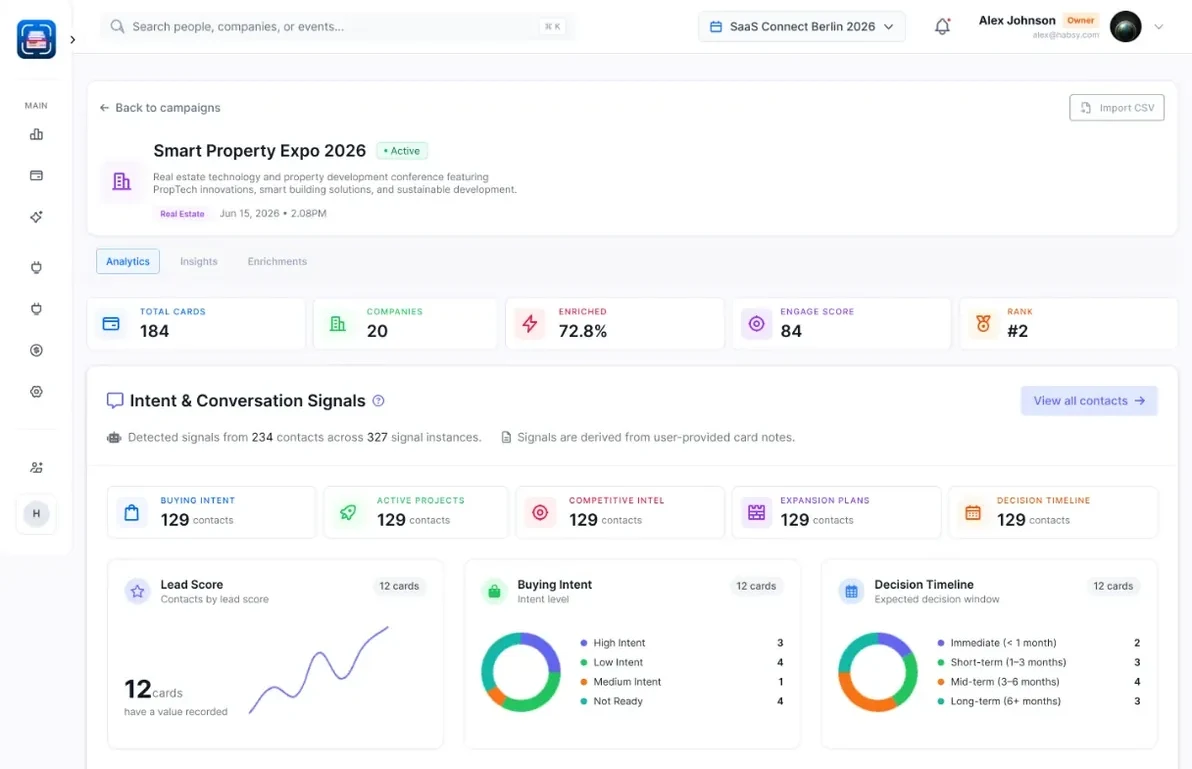Image resolution: width=1192 pixels, height=769 pixels.
Task: Open the plug icon just below the sparkle icon
Action: (36, 267)
